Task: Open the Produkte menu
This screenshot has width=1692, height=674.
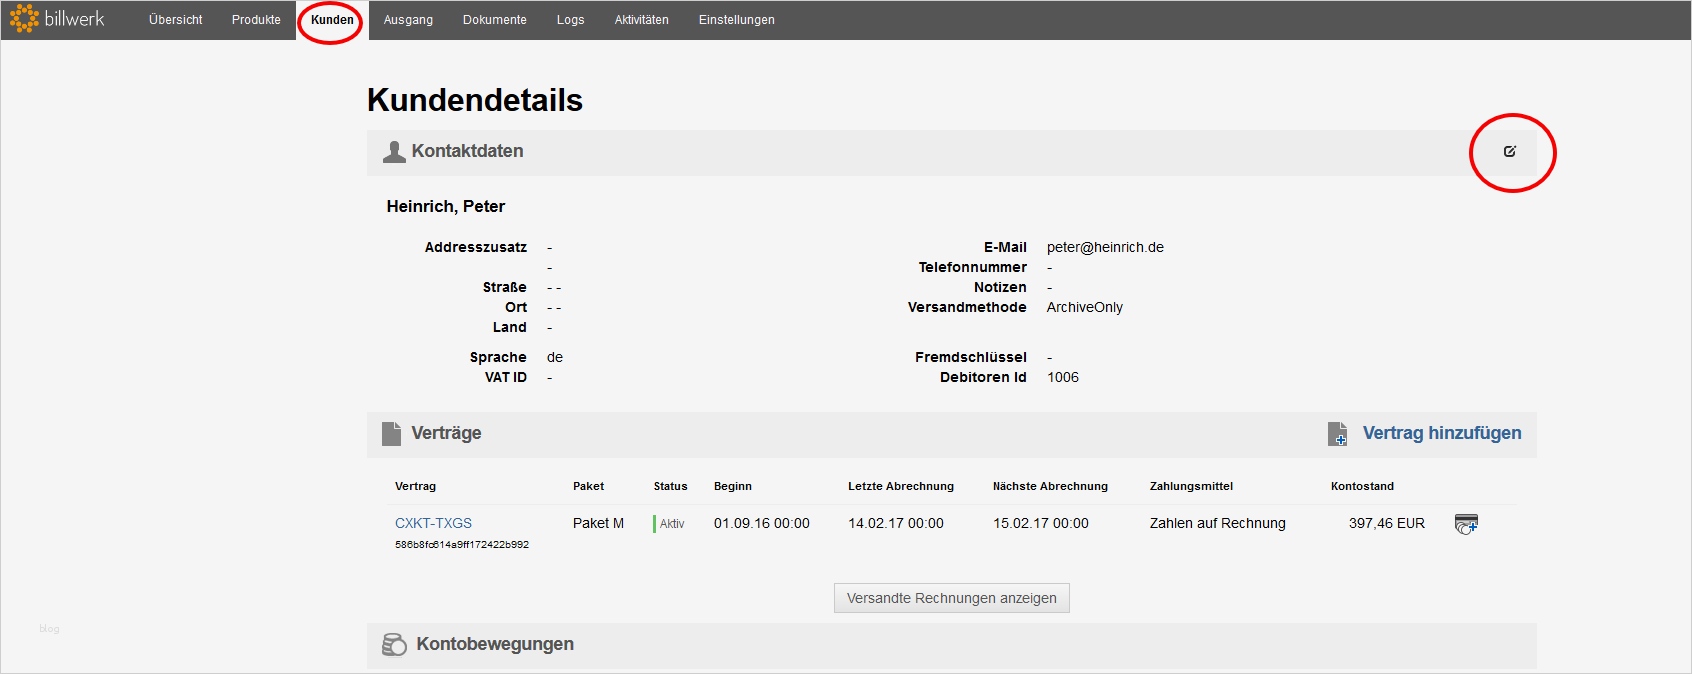Action: (x=256, y=20)
